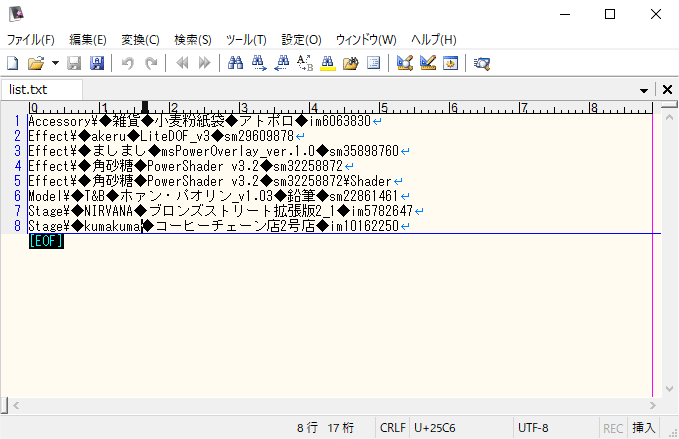Viewport: 679px width, 439px height.
Task: Select the list.txt tab
Action: tap(42, 90)
